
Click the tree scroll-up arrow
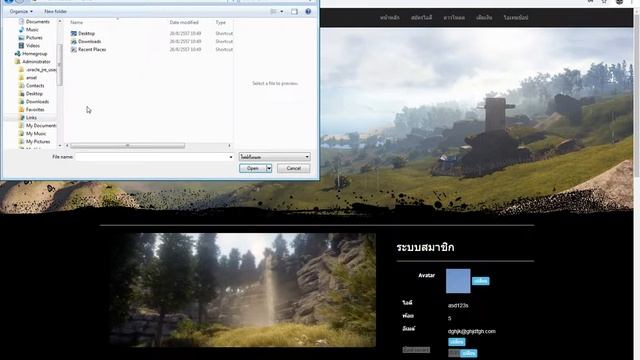point(60,21)
